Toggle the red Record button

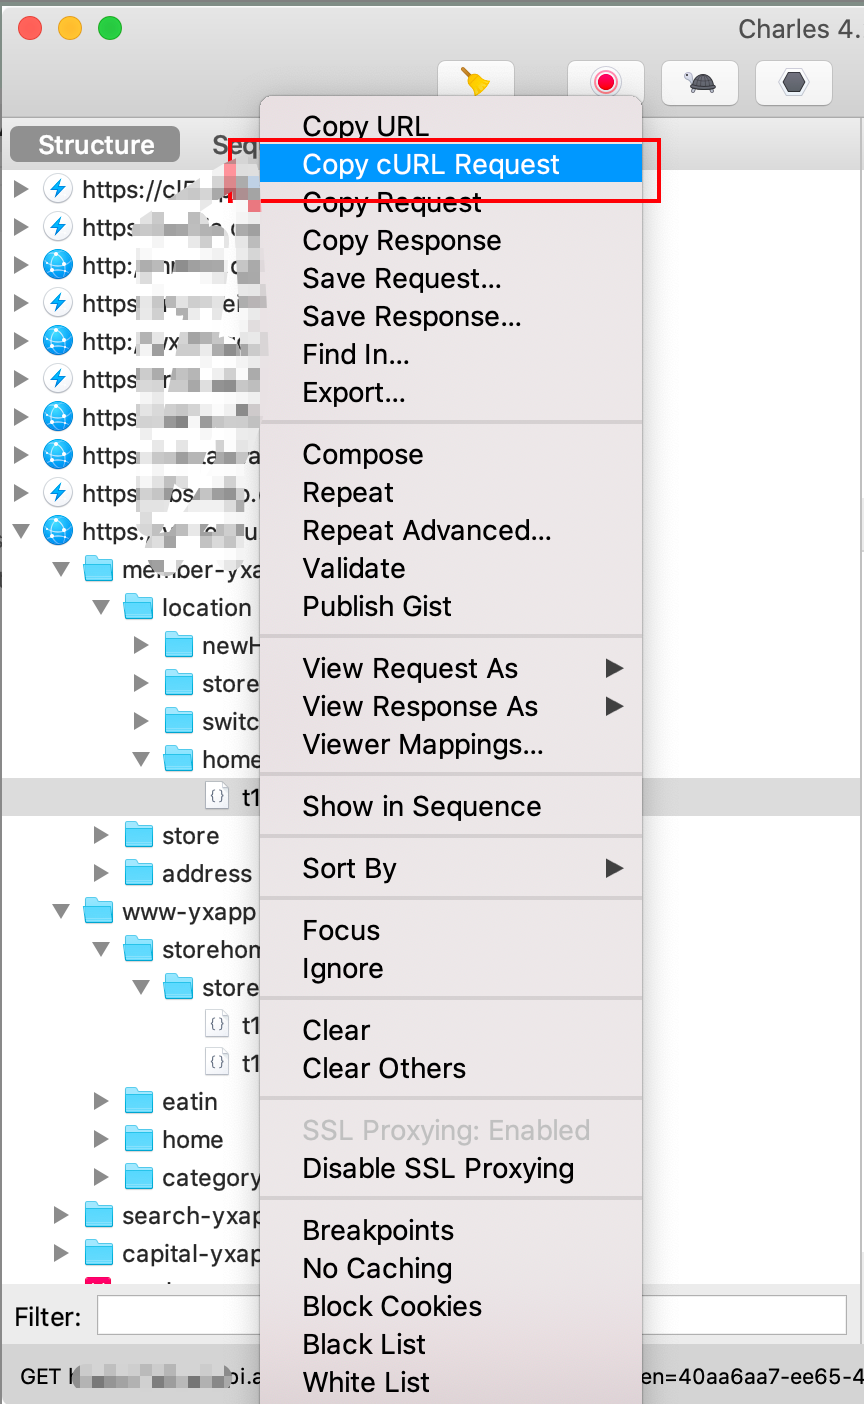[x=605, y=82]
